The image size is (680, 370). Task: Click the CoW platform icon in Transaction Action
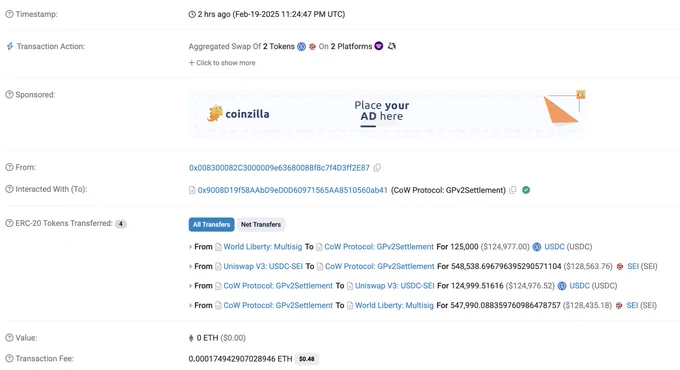(392, 46)
